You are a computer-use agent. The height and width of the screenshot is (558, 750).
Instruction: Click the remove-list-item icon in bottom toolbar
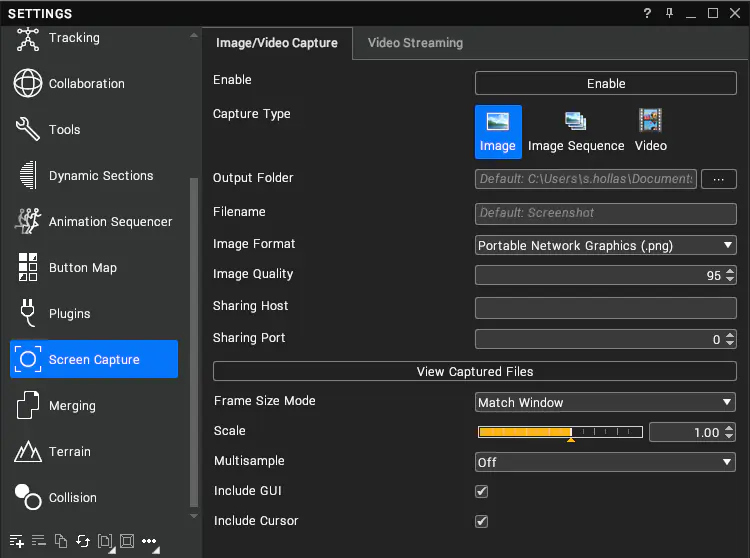click(39, 541)
